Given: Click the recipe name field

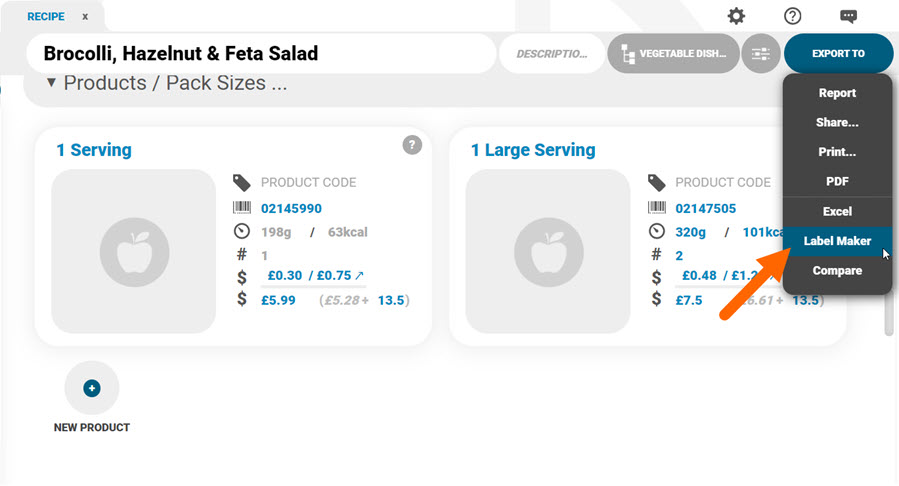Looking at the screenshot, I should (x=261, y=54).
